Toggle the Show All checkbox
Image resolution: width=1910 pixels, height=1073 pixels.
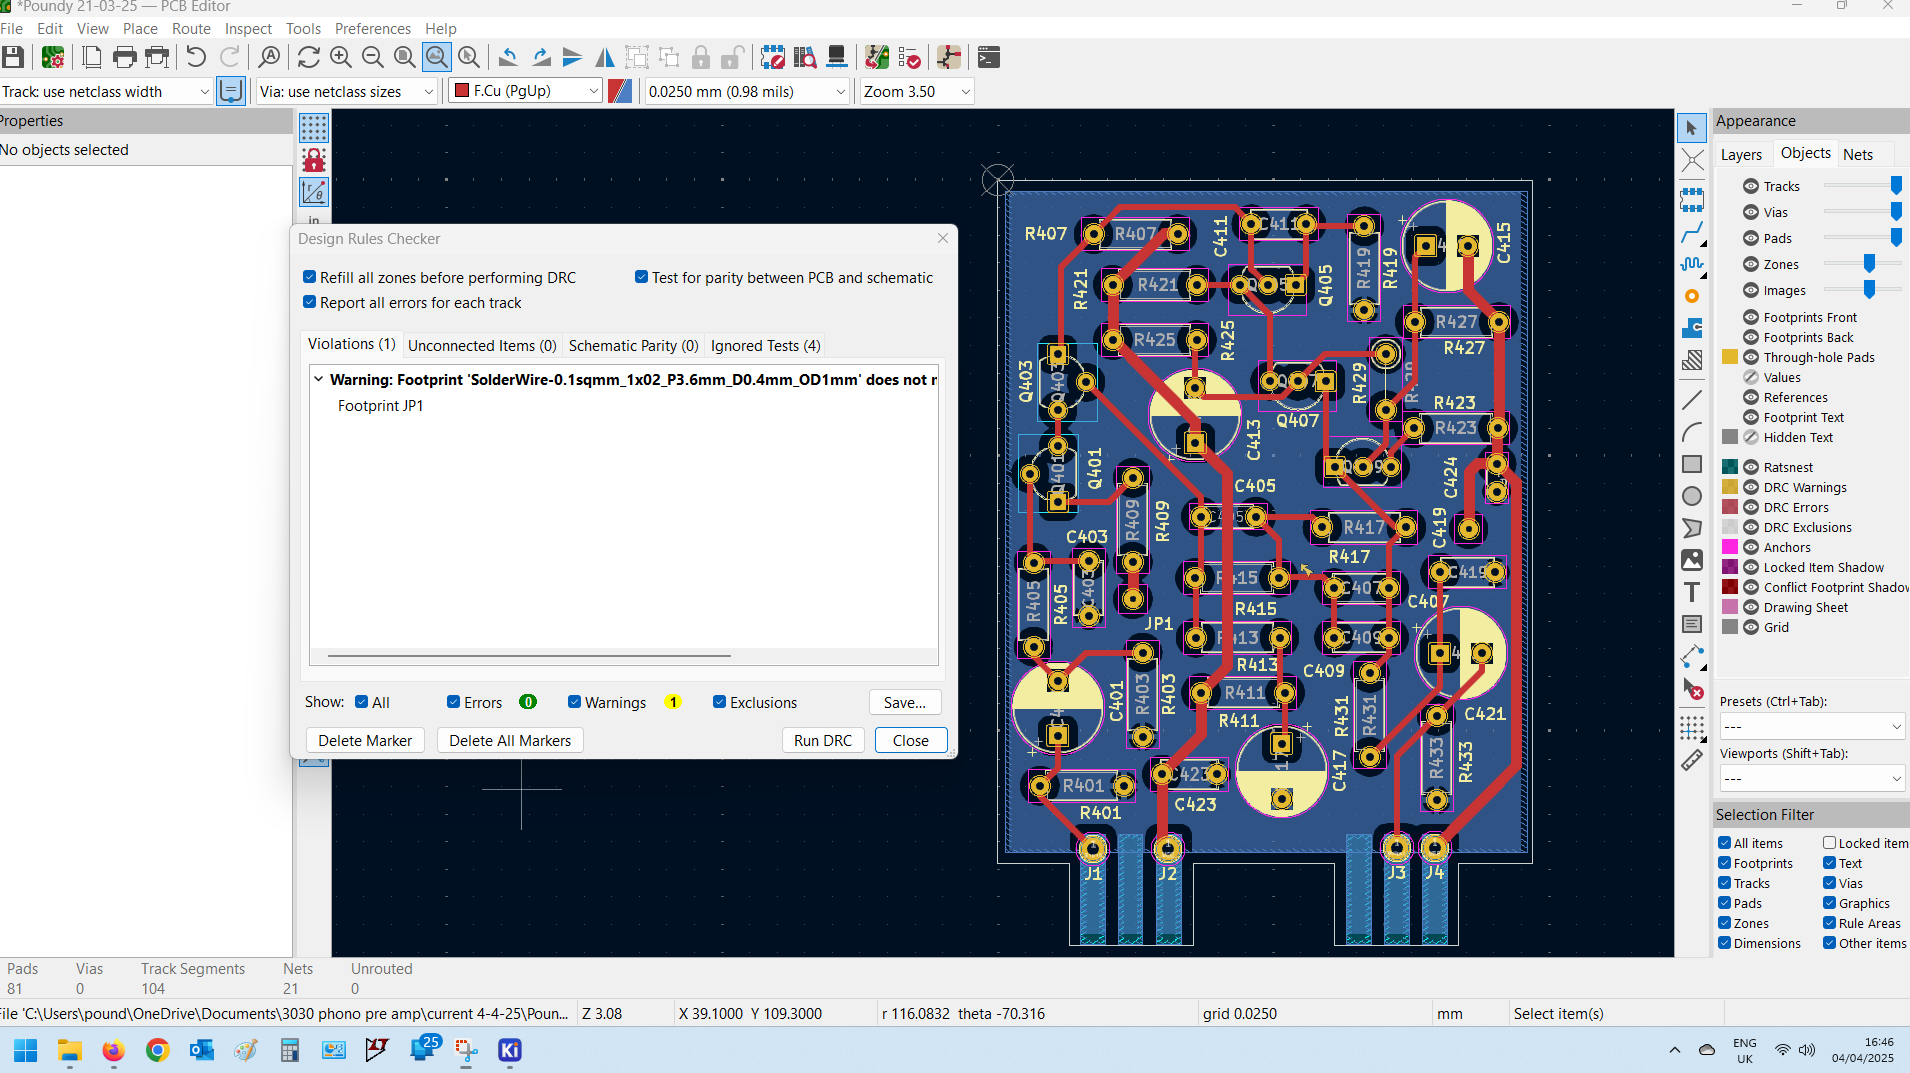(362, 702)
